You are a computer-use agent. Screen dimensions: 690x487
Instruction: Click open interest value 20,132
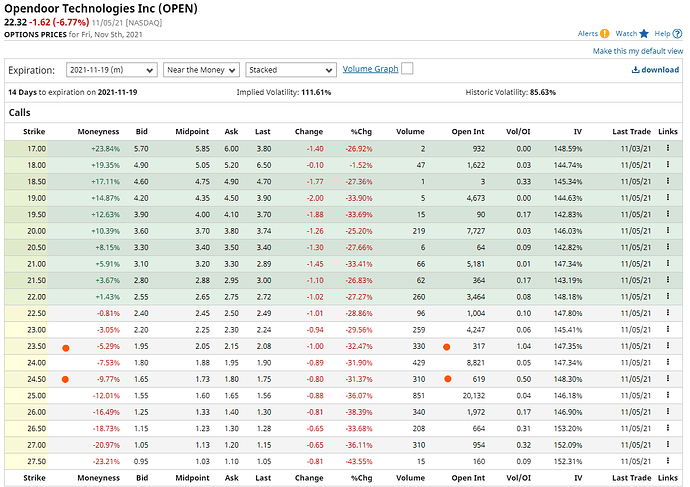(x=473, y=395)
